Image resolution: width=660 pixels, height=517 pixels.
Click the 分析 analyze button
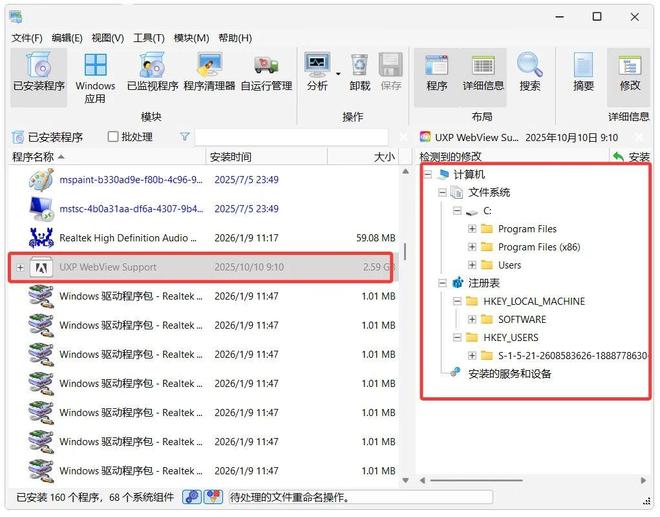[317, 72]
